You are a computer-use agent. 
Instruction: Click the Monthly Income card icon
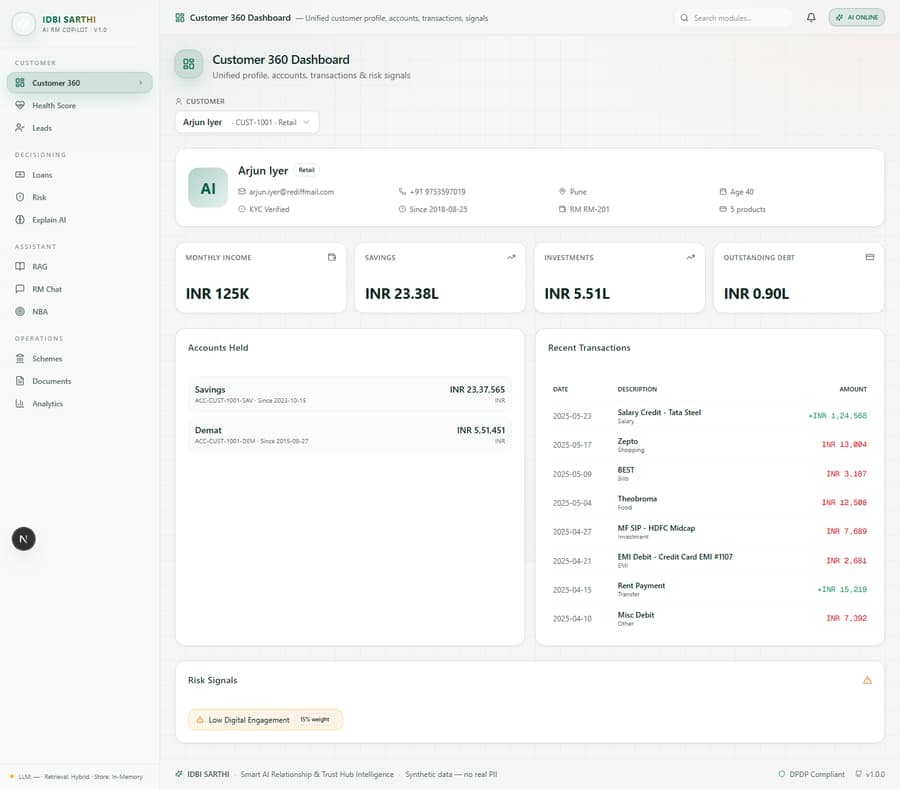(x=332, y=257)
